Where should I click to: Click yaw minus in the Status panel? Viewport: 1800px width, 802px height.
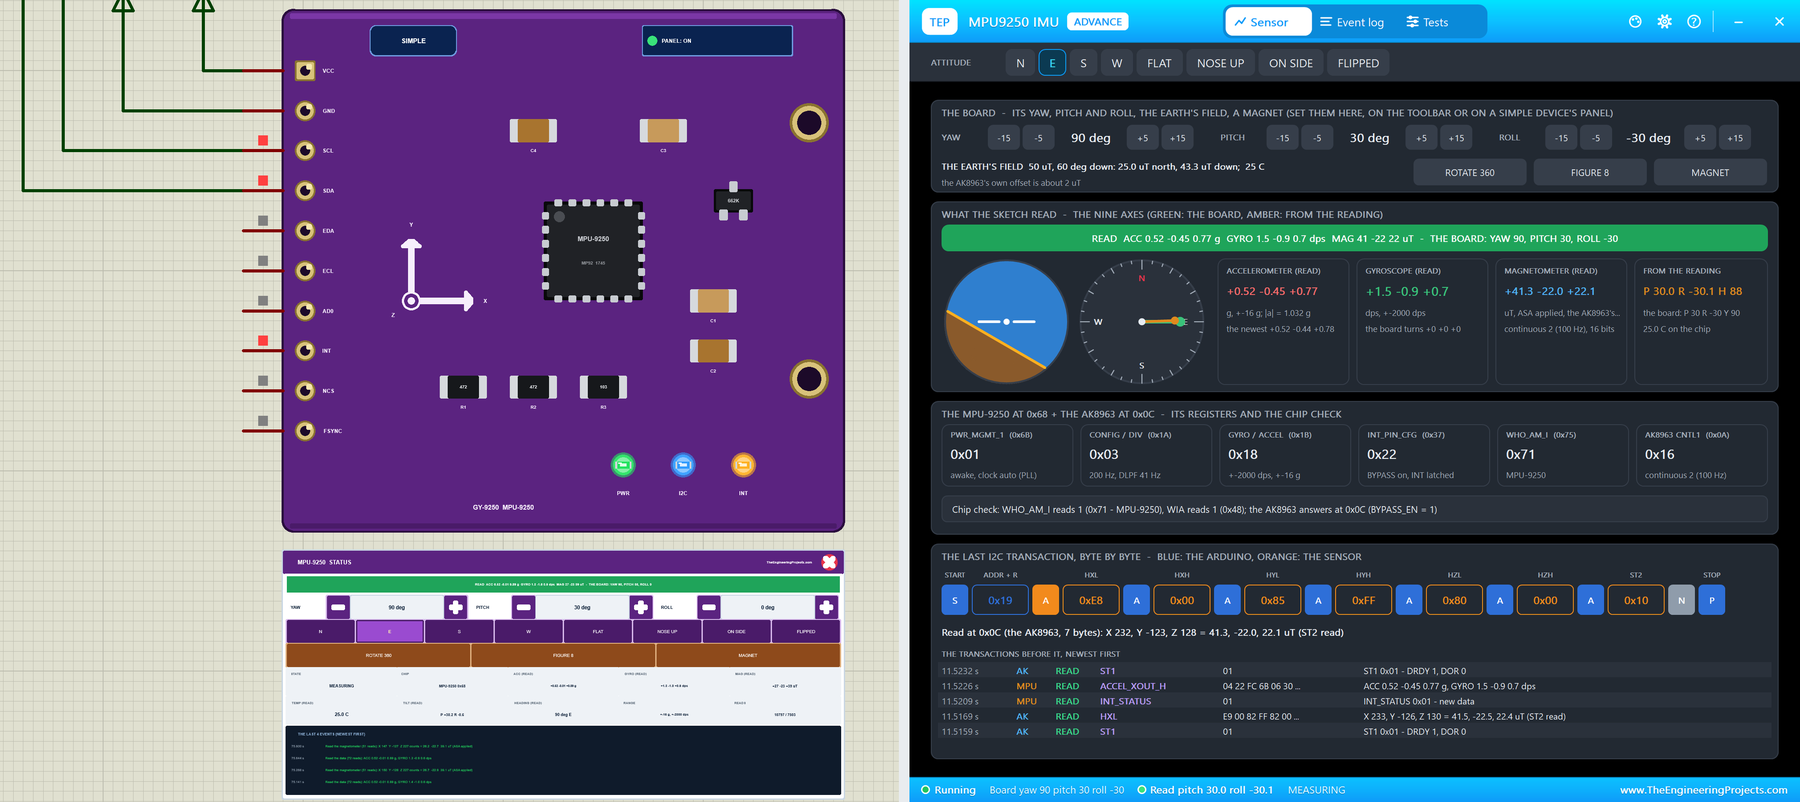[x=338, y=607]
